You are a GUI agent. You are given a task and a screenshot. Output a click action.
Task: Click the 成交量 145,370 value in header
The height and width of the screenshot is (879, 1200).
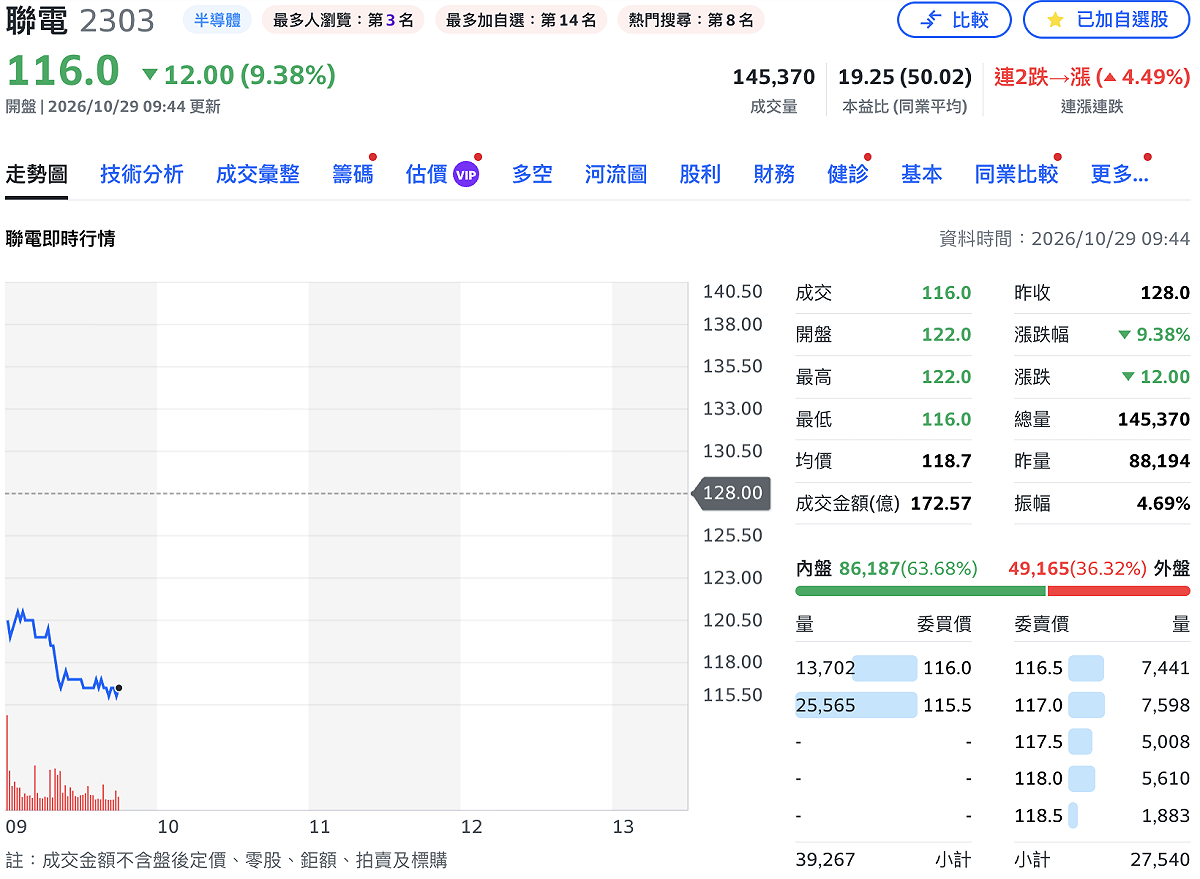click(774, 77)
